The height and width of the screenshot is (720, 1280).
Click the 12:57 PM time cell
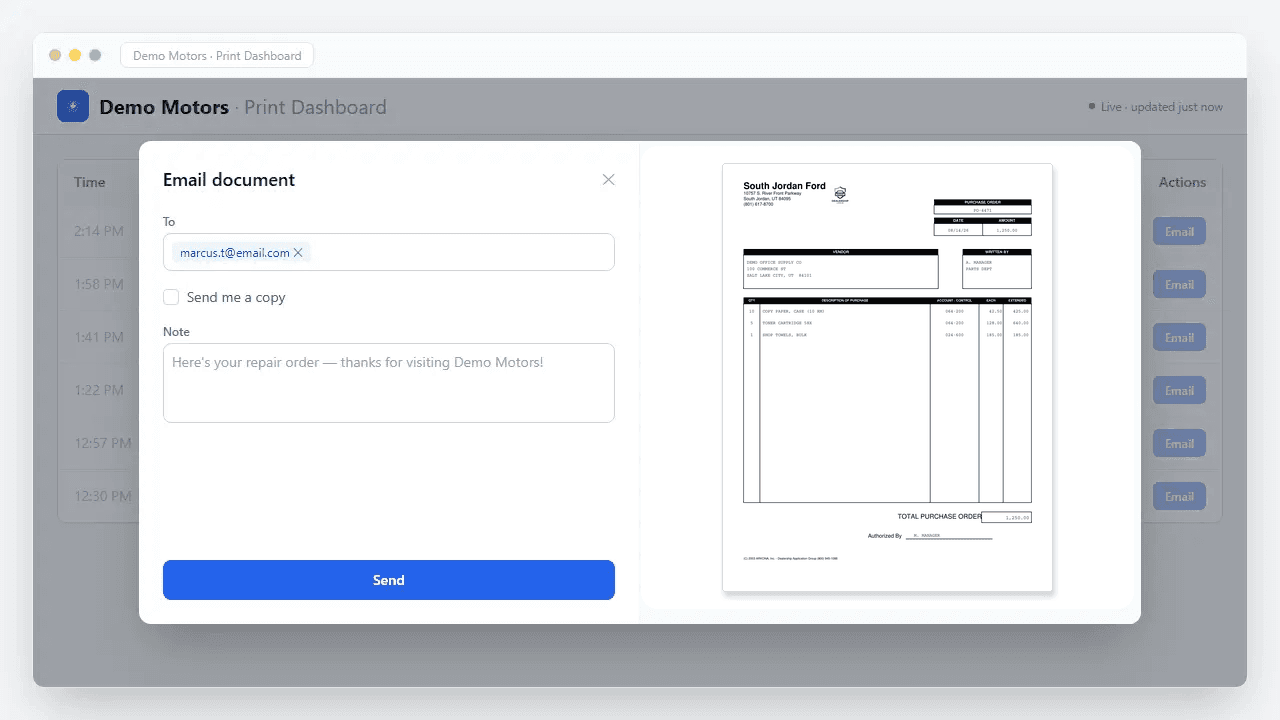103,443
